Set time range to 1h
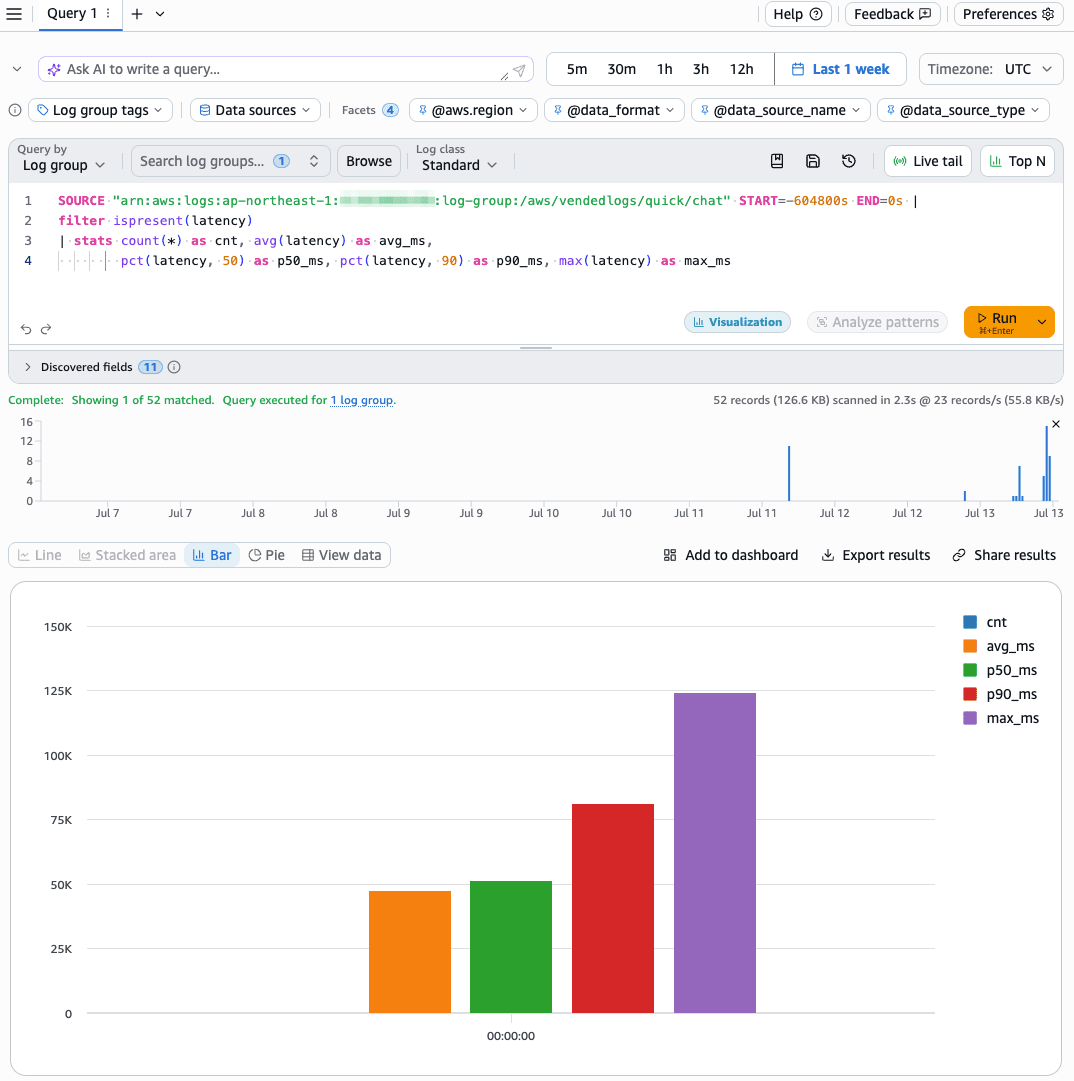 pyautogui.click(x=665, y=69)
